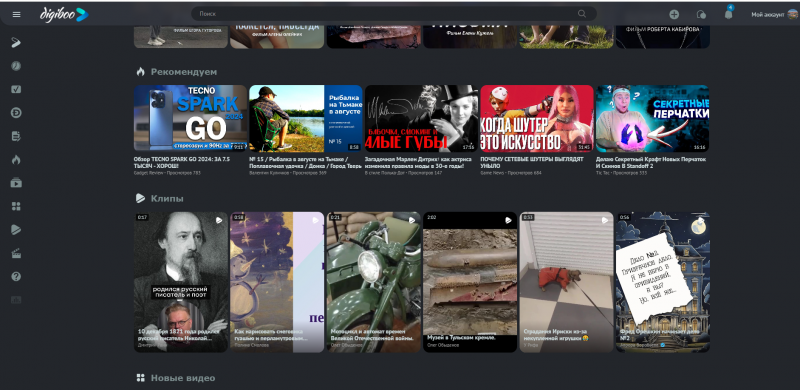
Task: Open title Обзор TECNO SPARK GO 2024
Action: coord(182,162)
